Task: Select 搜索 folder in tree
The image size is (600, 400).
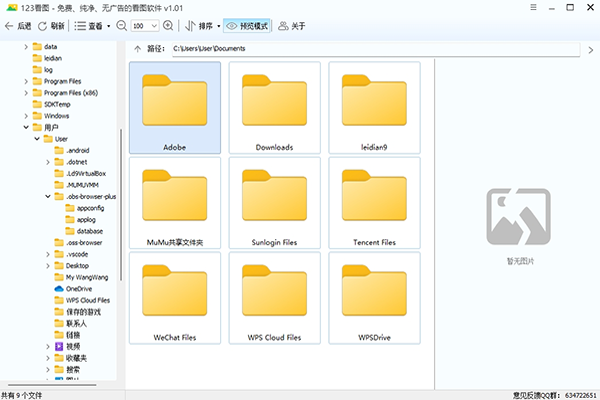Action: coord(67,369)
